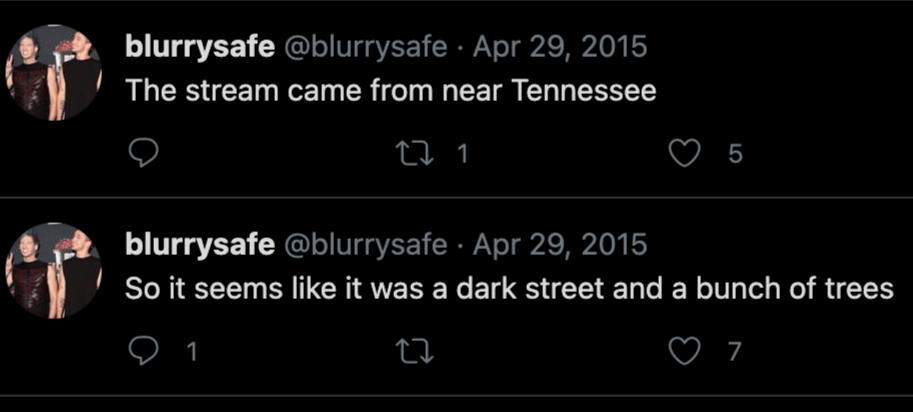Like the tweet mentioning Tennessee

pyautogui.click(x=684, y=153)
